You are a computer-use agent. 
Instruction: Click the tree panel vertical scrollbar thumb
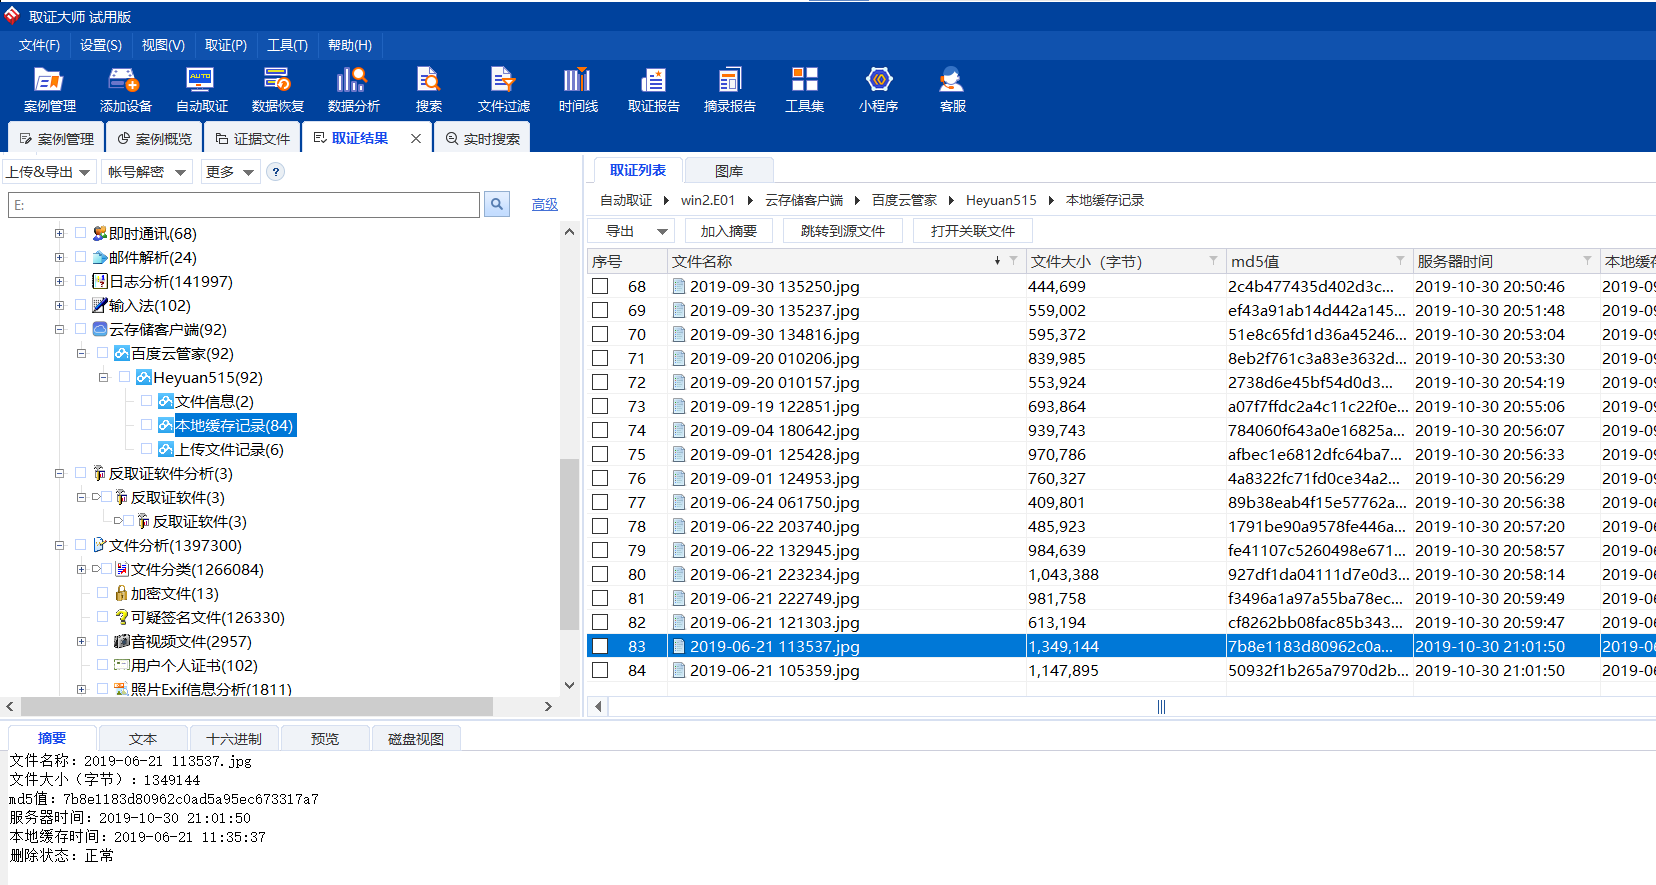(569, 545)
